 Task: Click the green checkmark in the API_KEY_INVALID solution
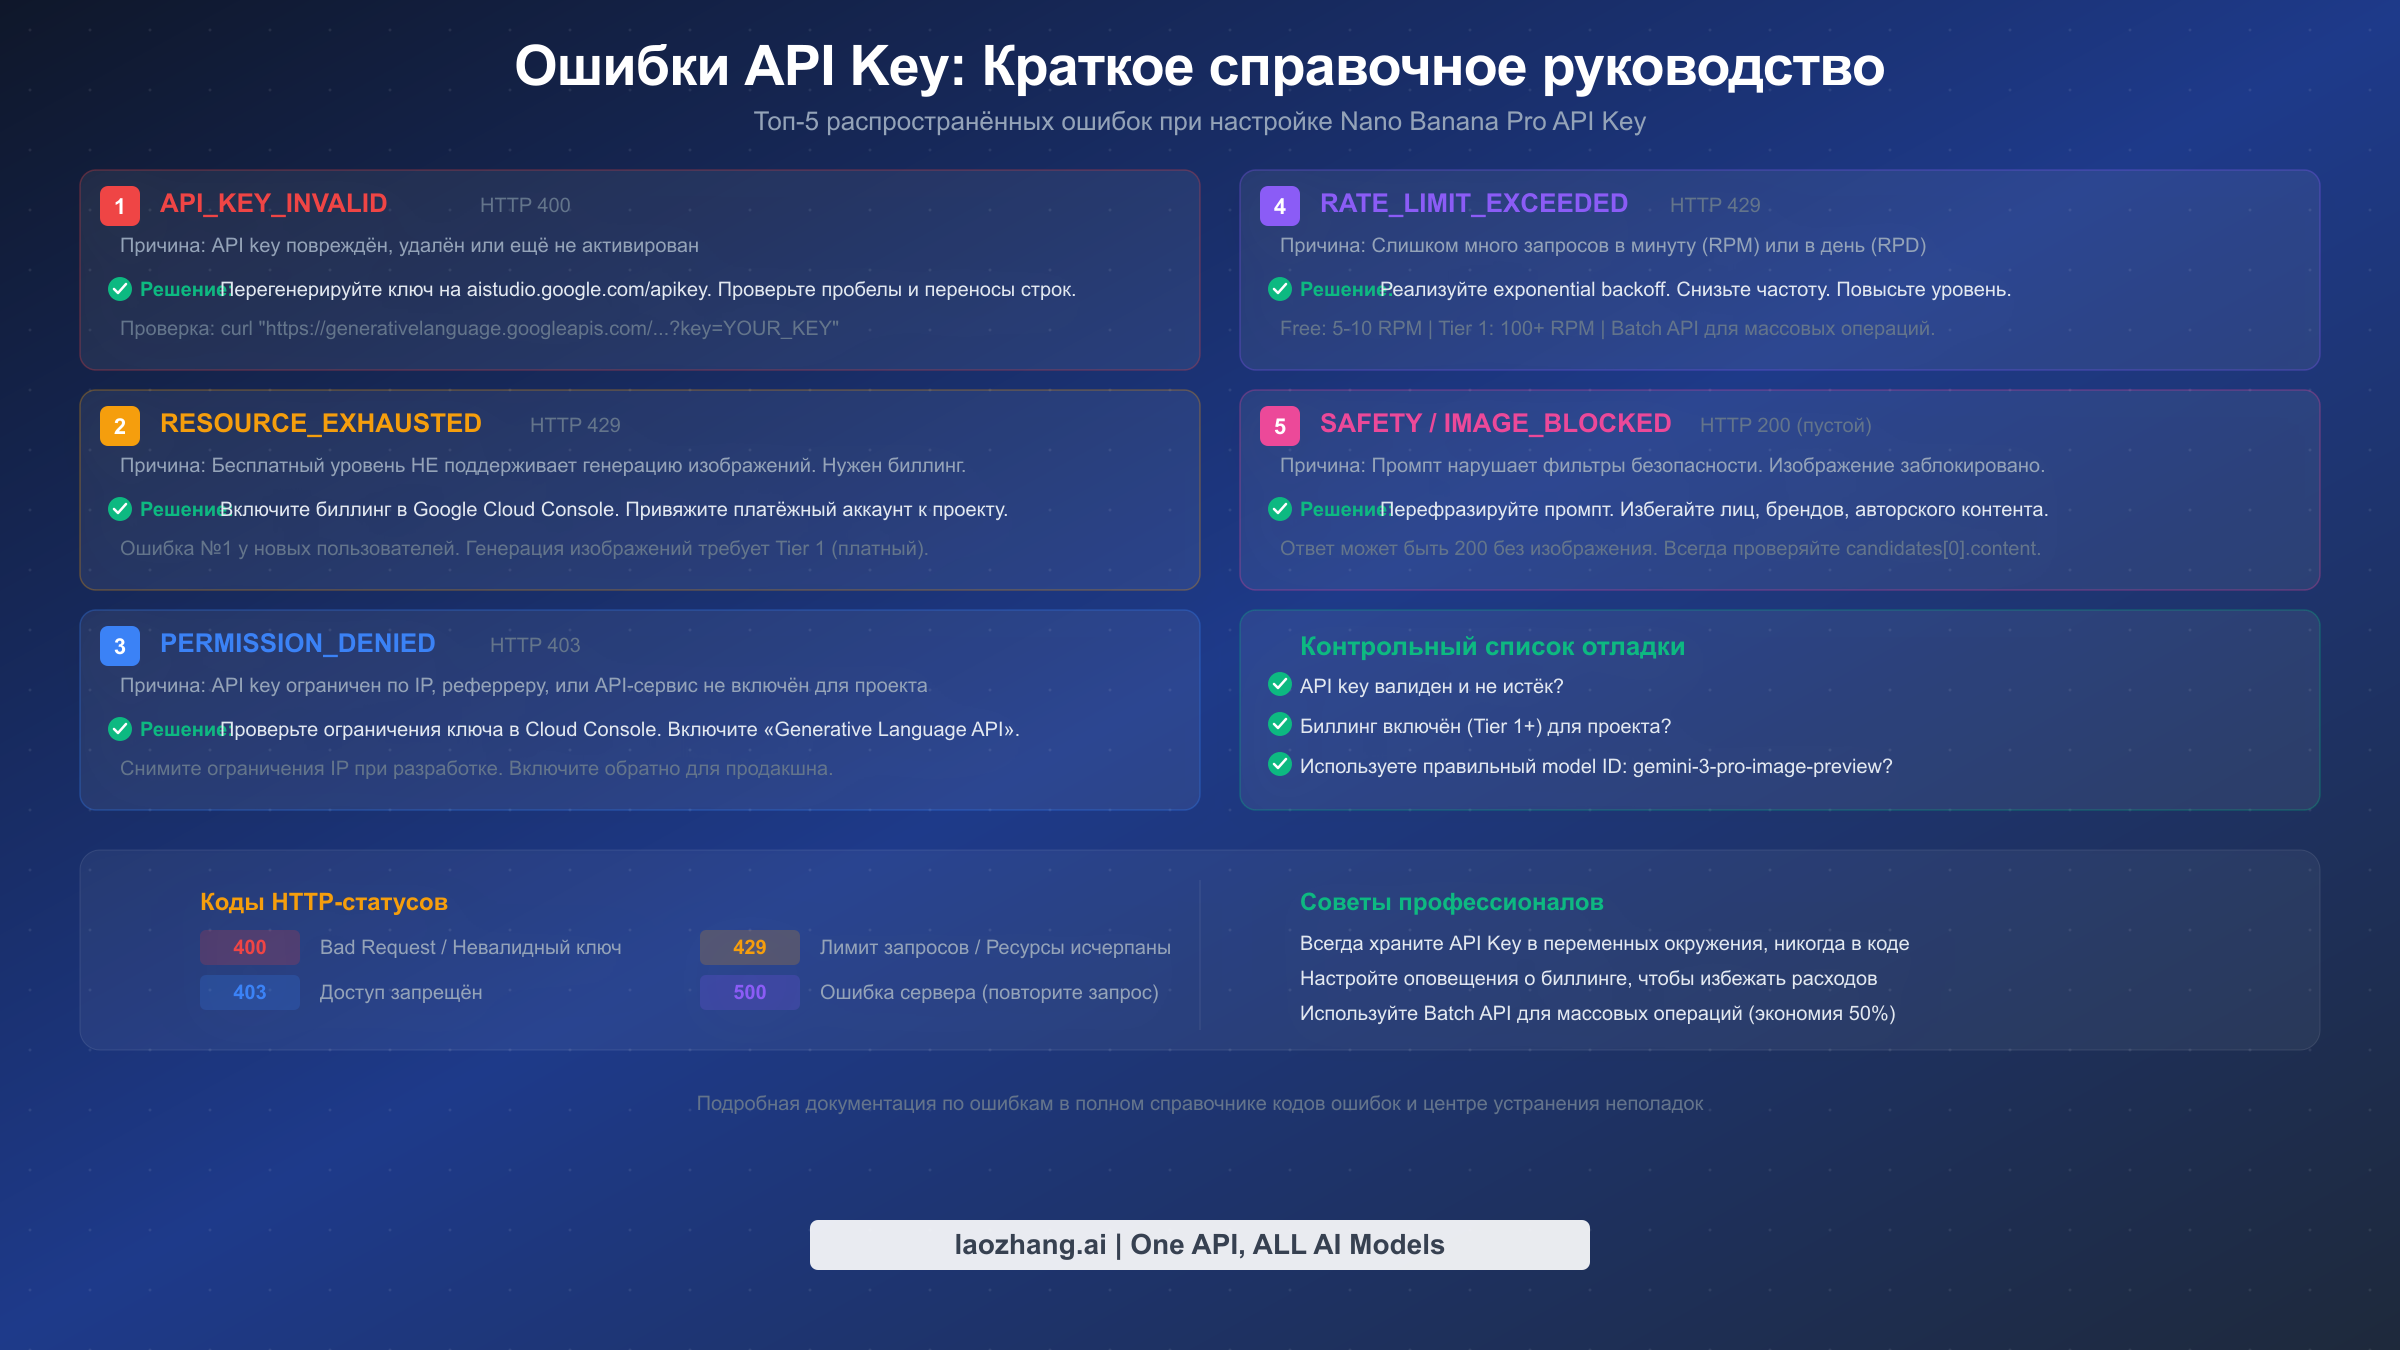[x=120, y=289]
